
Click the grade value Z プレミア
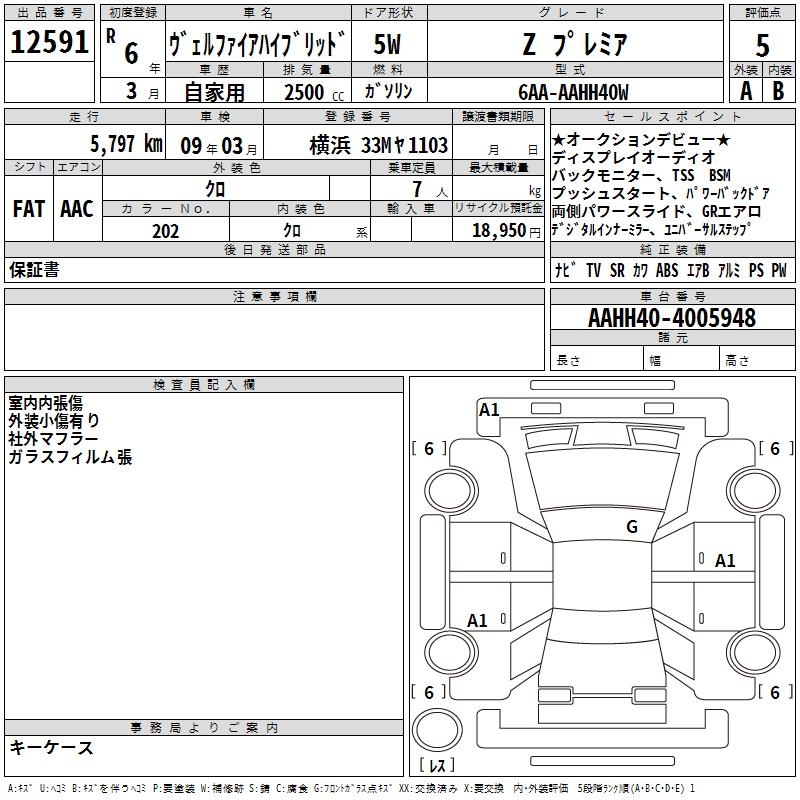pyautogui.click(x=575, y=43)
